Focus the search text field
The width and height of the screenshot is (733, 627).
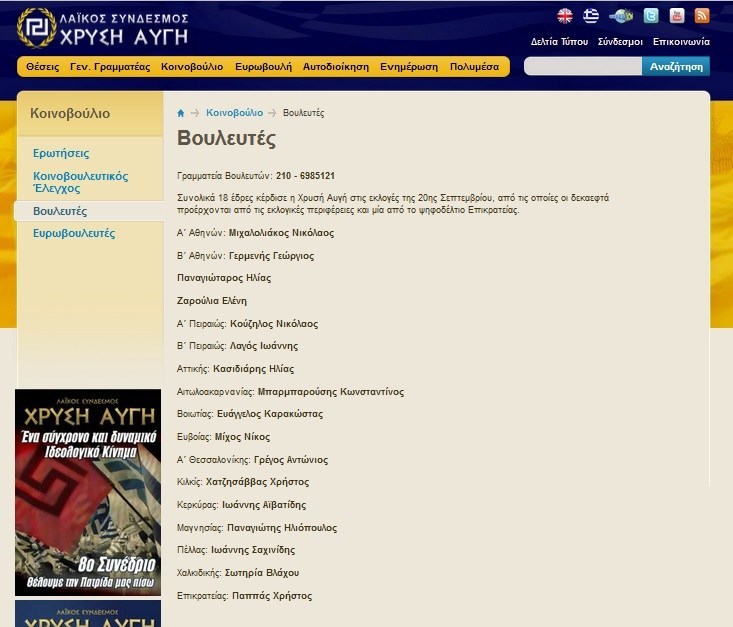(x=583, y=66)
